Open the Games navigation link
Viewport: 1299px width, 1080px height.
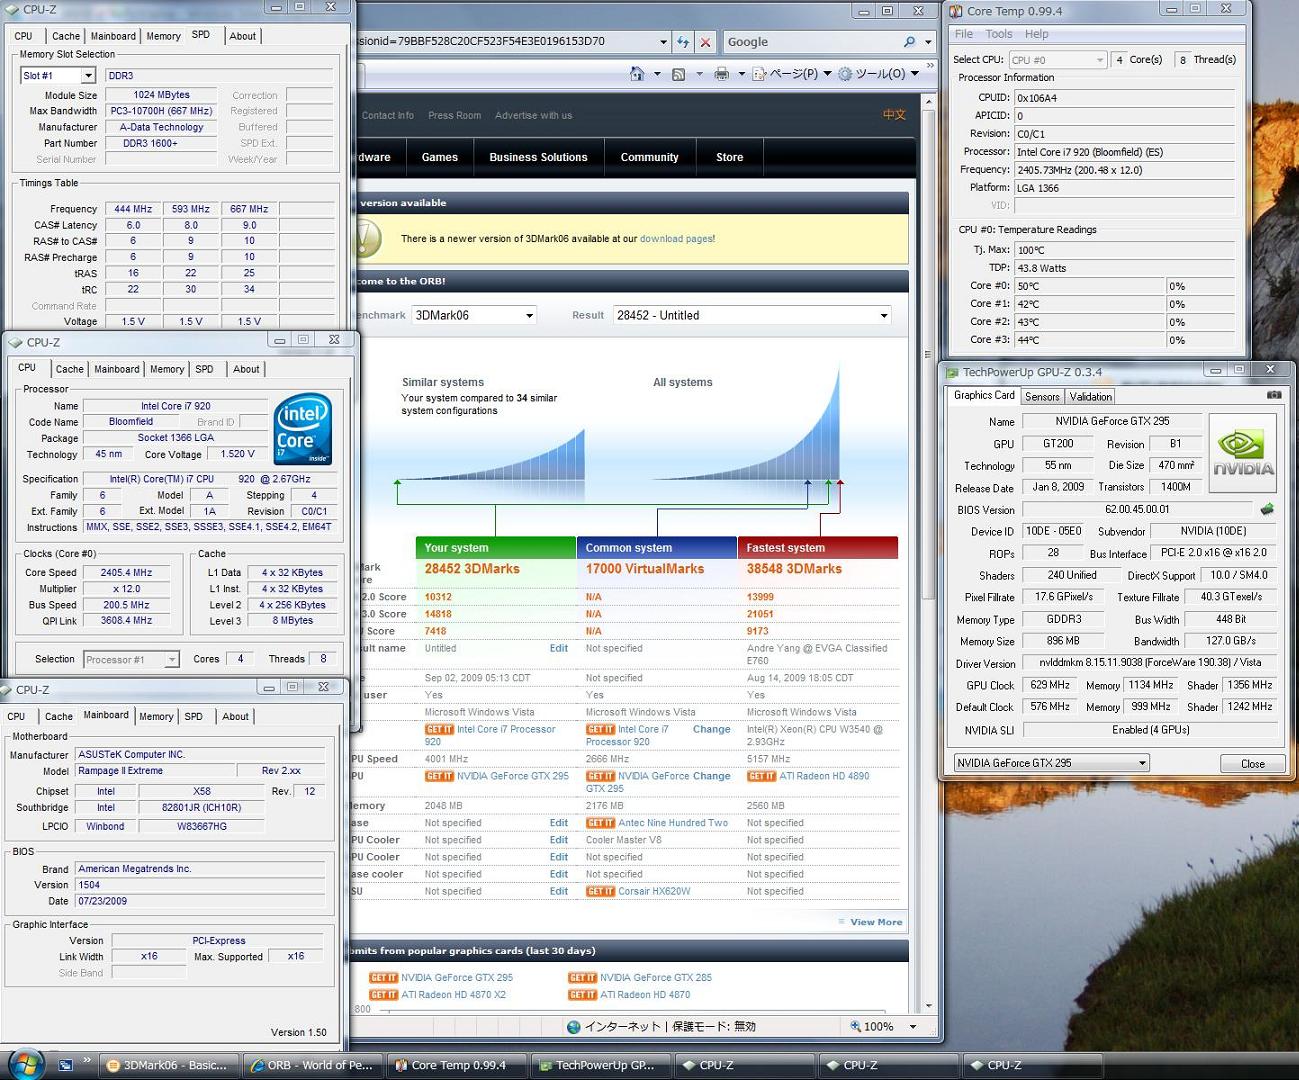tap(439, 157)
